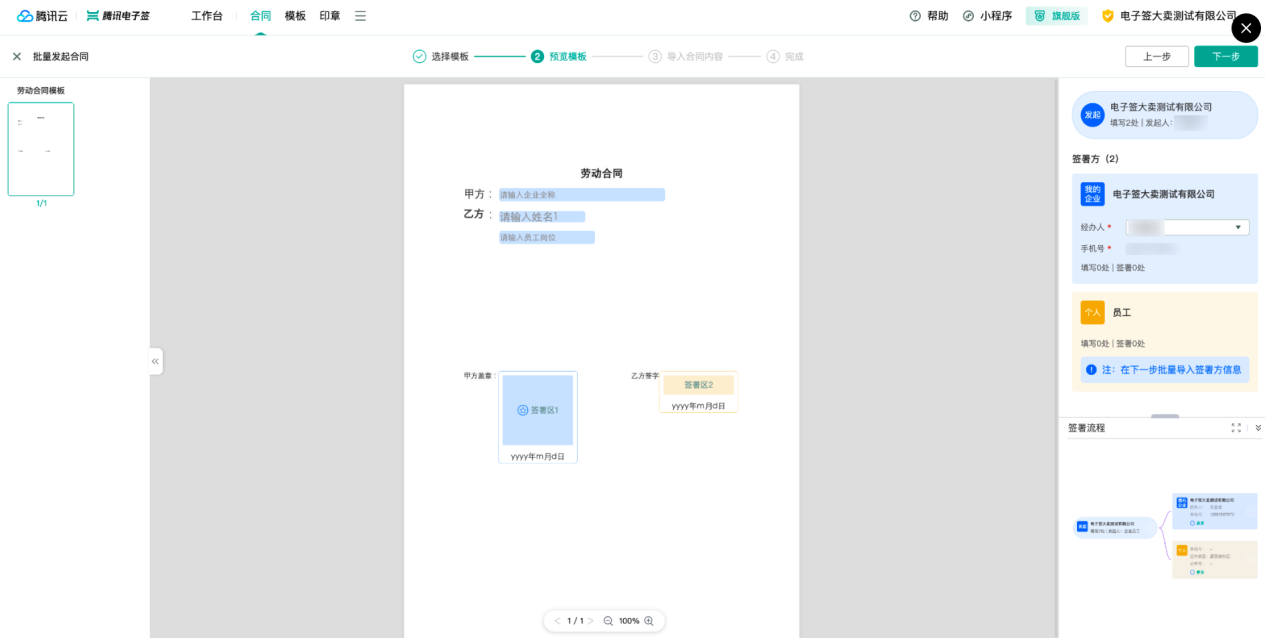
Task: Collapse the left thumbnail panel
Action: (x=155, y=361)
